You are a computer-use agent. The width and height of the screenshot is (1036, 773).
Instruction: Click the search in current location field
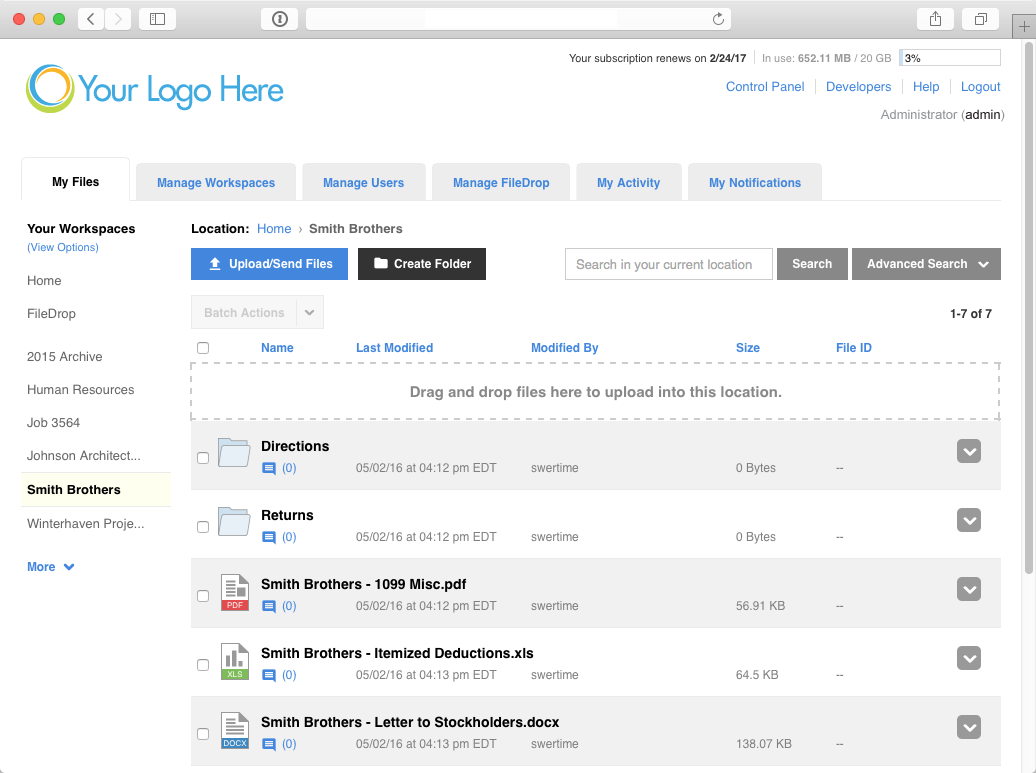(x=668, y=264)
